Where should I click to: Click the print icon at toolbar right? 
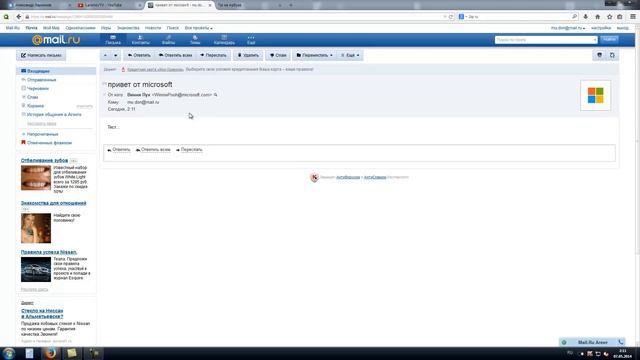point(599,55)
